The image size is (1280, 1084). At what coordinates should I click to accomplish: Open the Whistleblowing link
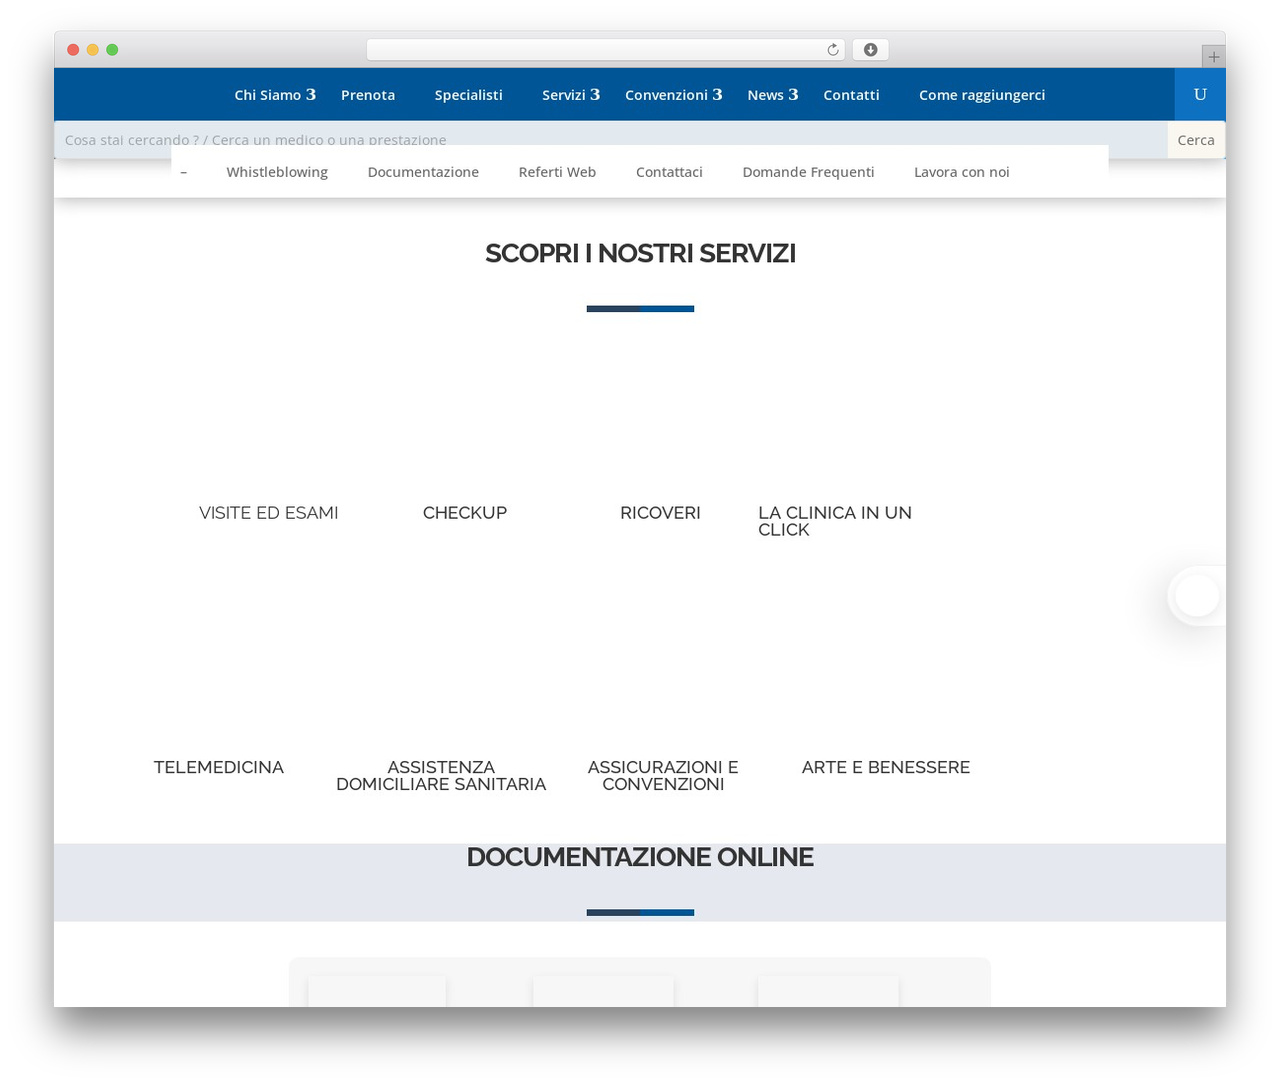pos(277,172)
